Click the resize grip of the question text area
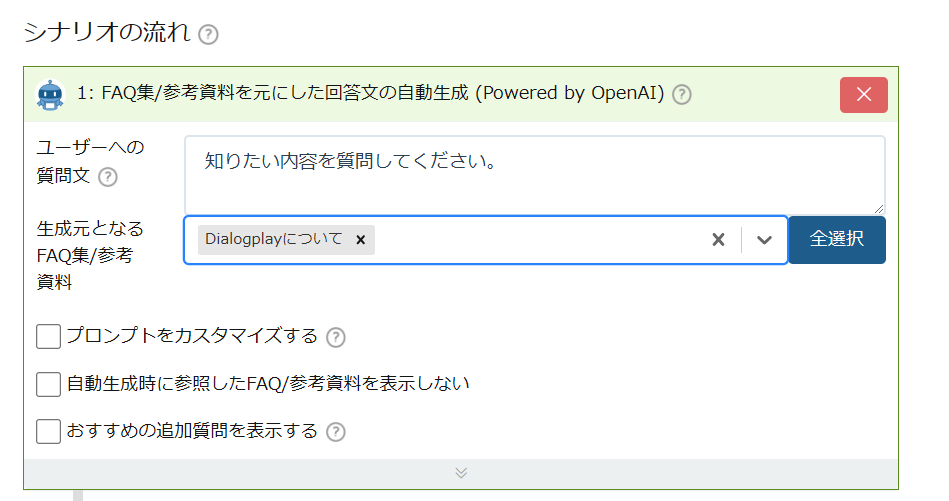949x501 pixels. (x=879, y=208)
